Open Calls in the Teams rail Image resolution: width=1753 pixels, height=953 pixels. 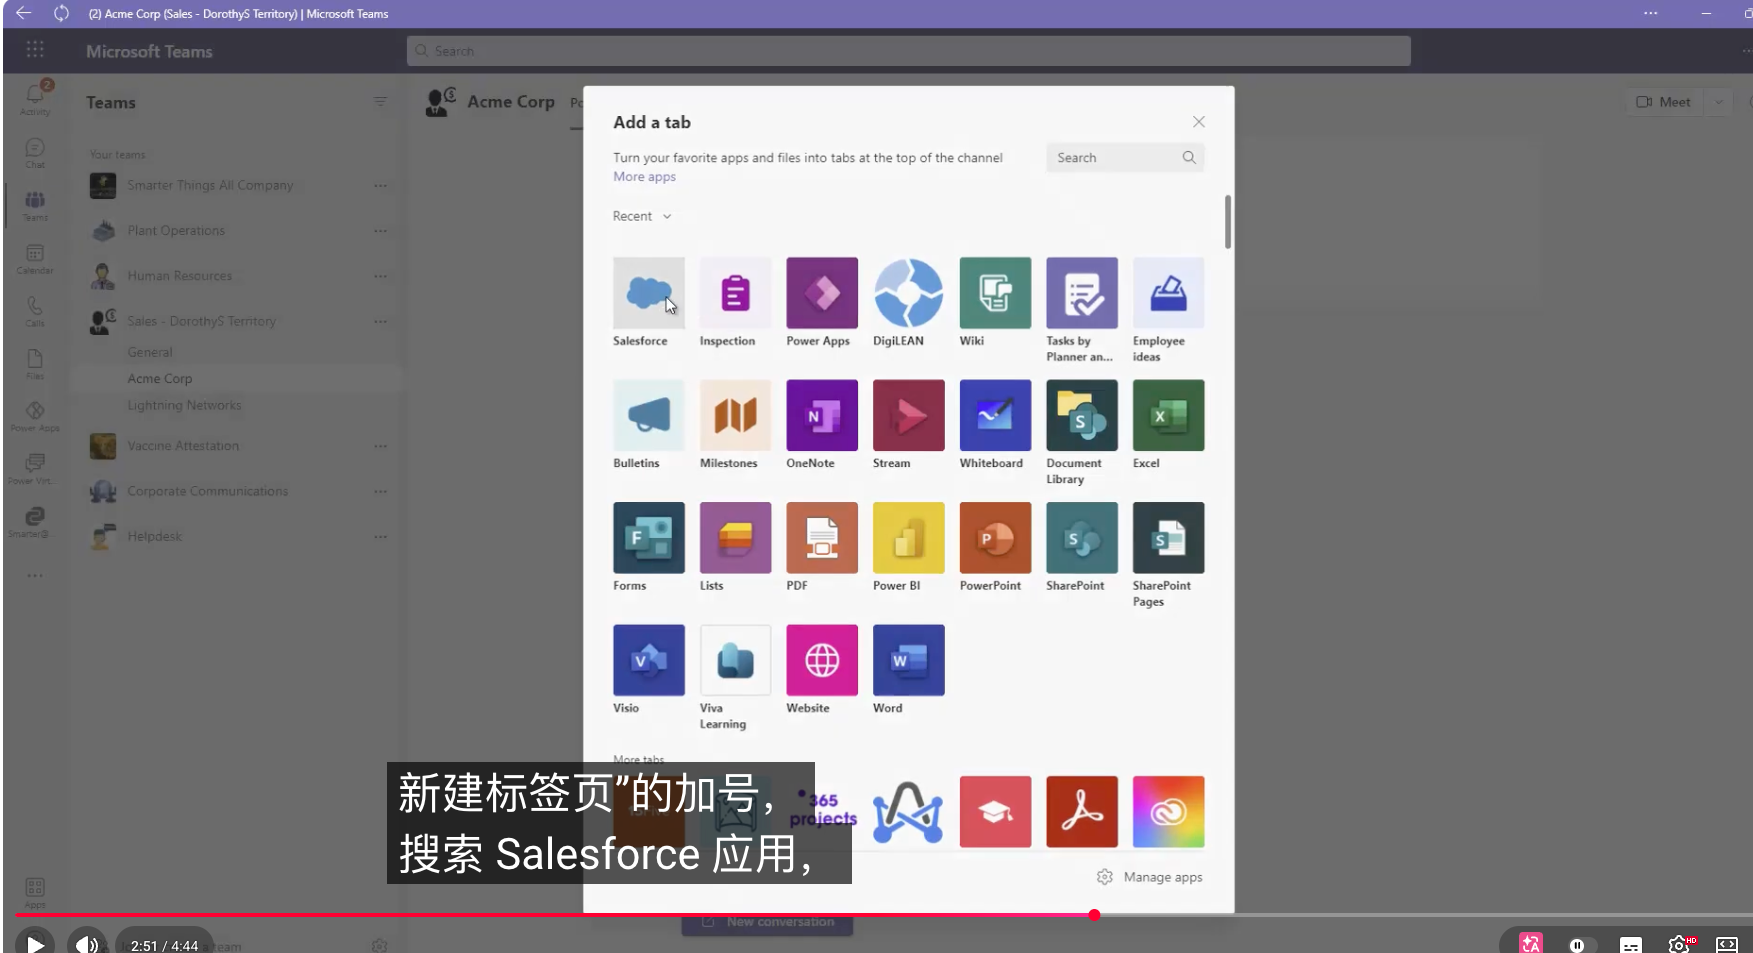coord(35,311)
